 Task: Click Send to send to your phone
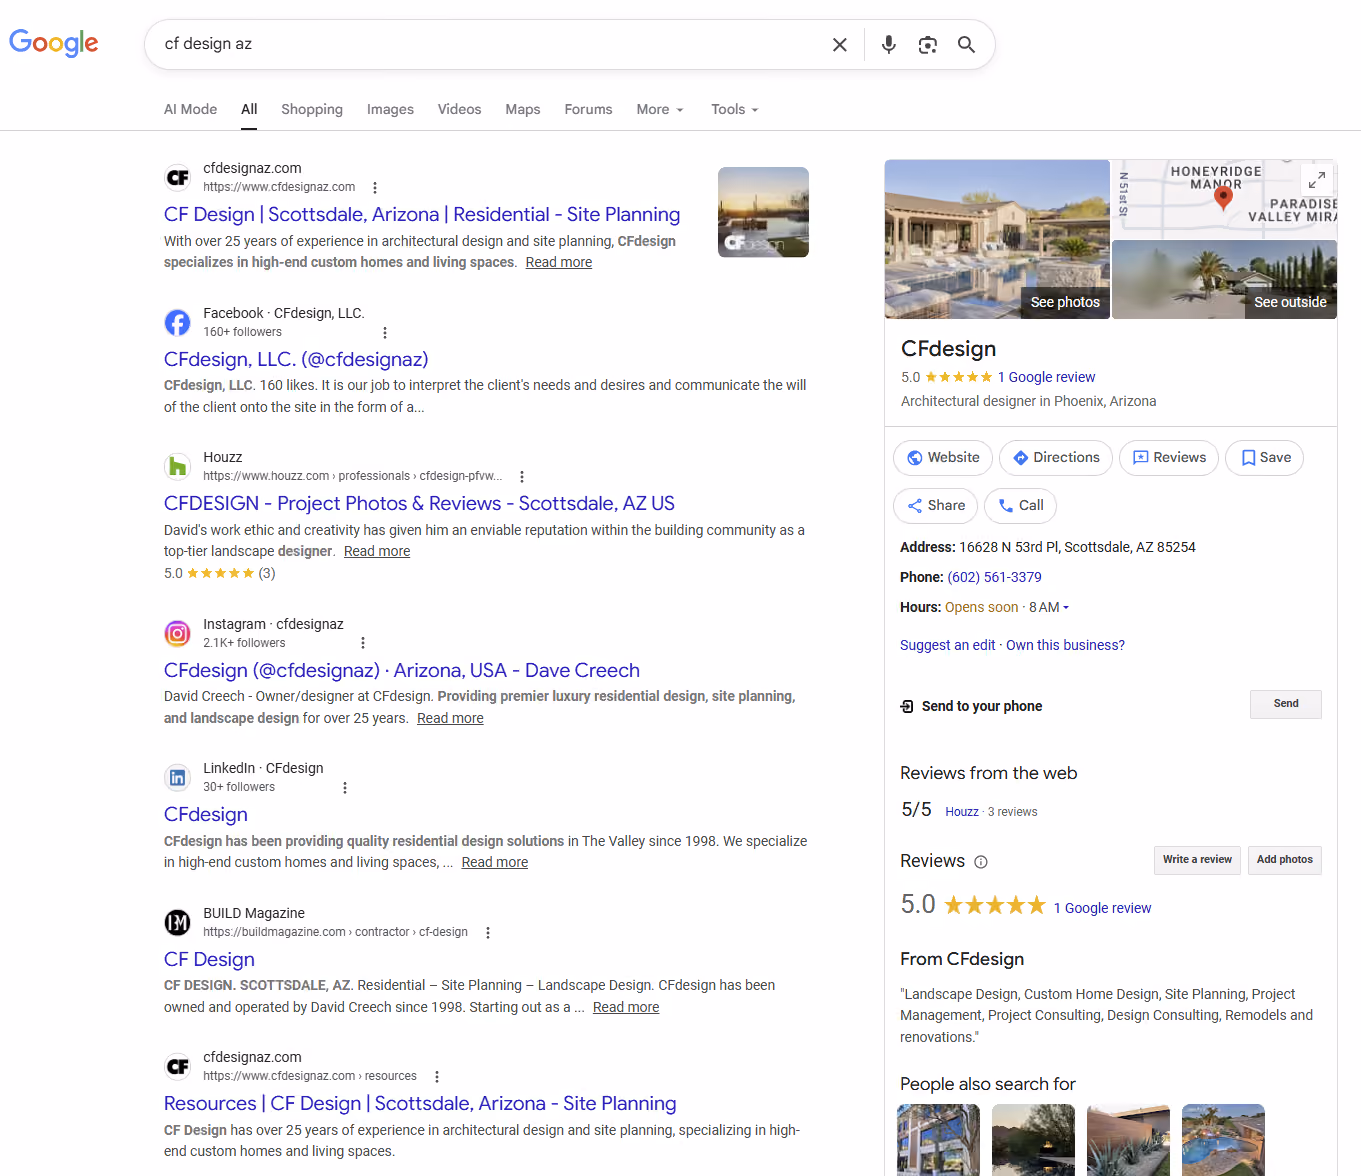(x=1286, y=704)
